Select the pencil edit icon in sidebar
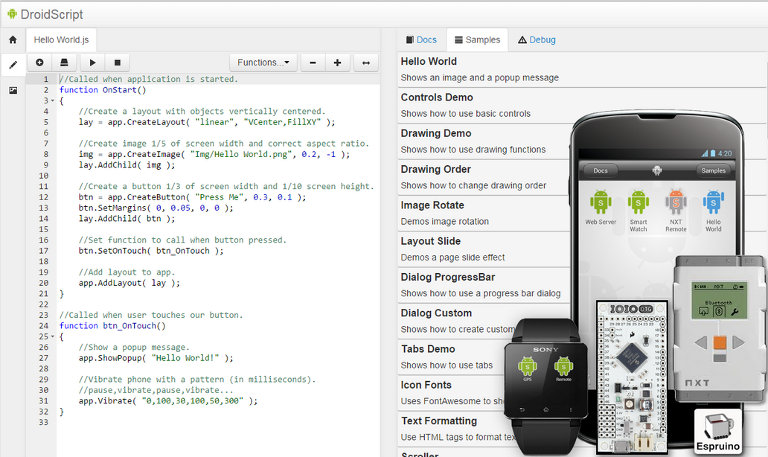 point(13,65)
